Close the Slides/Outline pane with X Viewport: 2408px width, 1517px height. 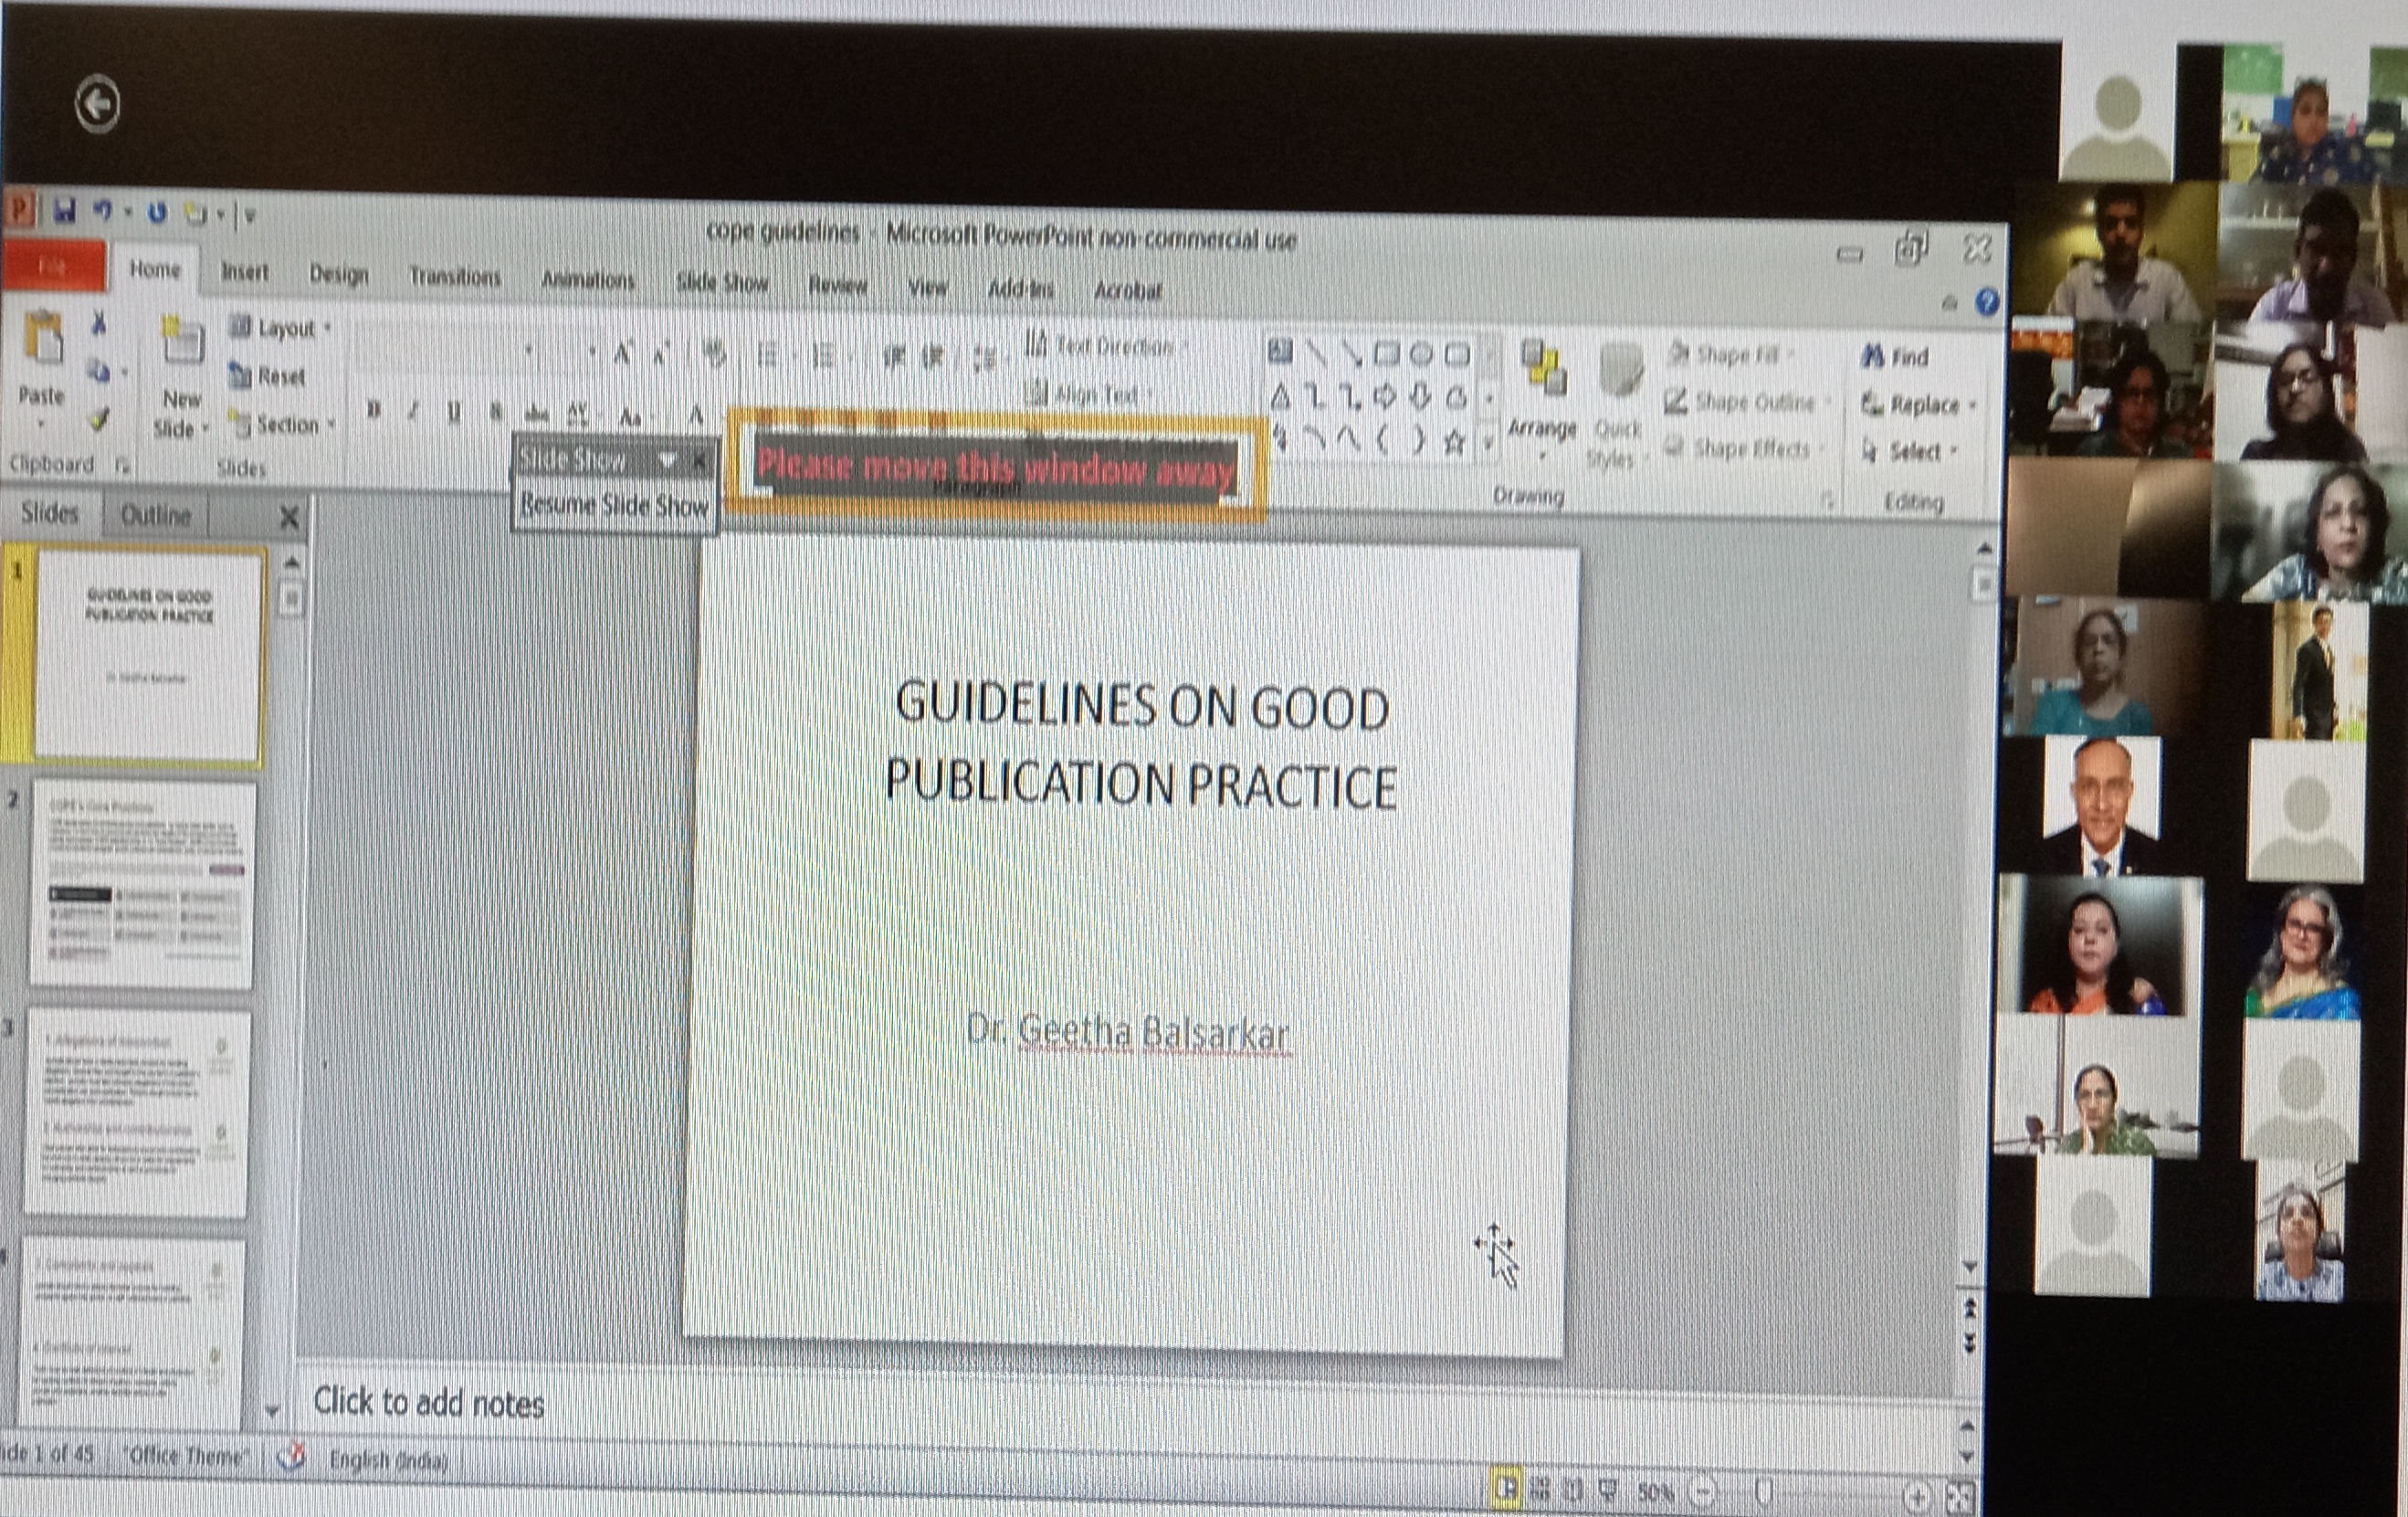click(289, 517)
